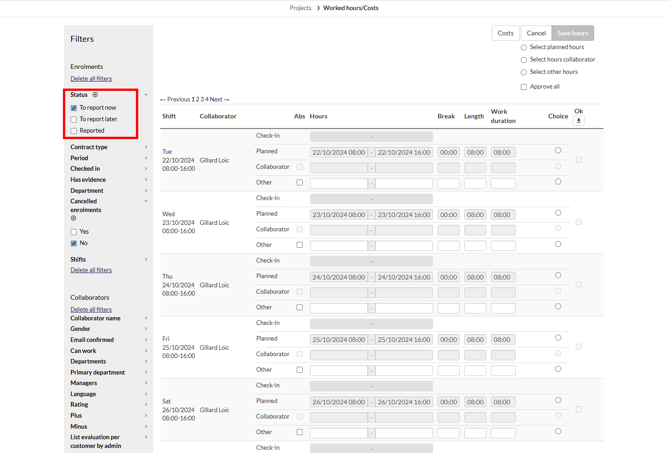Enable the Reported status filter
The height and width of the screenshot is (453, 670).
[x=74, y=131]
